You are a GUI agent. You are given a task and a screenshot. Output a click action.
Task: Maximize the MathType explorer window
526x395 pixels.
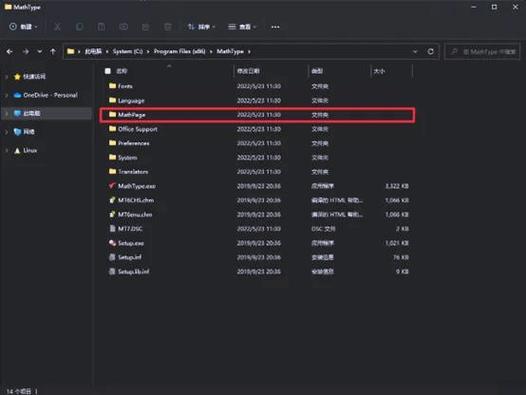(x=494, y=7)
